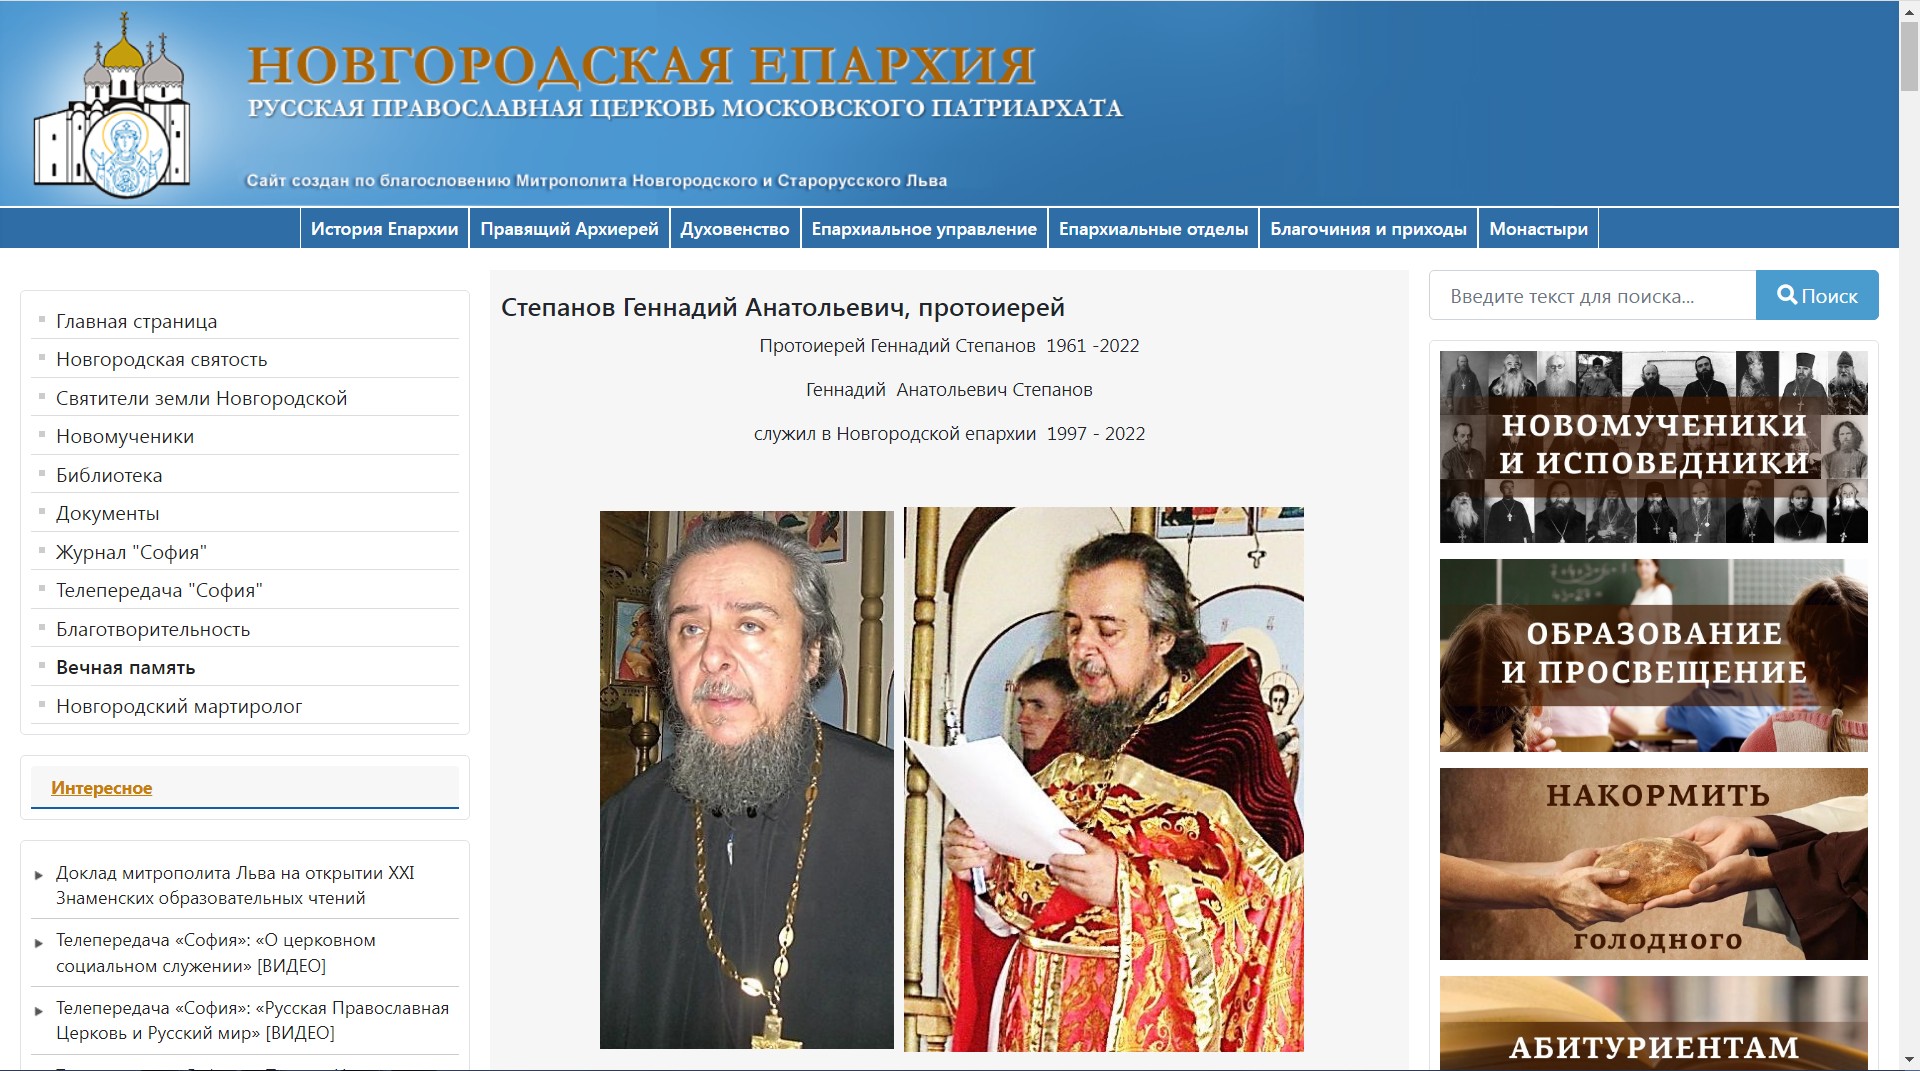Image resolution: width=1920 pixels, height=1071 pixels.
Task: Open the Документы sidebar link
Action: pos(107,513)
